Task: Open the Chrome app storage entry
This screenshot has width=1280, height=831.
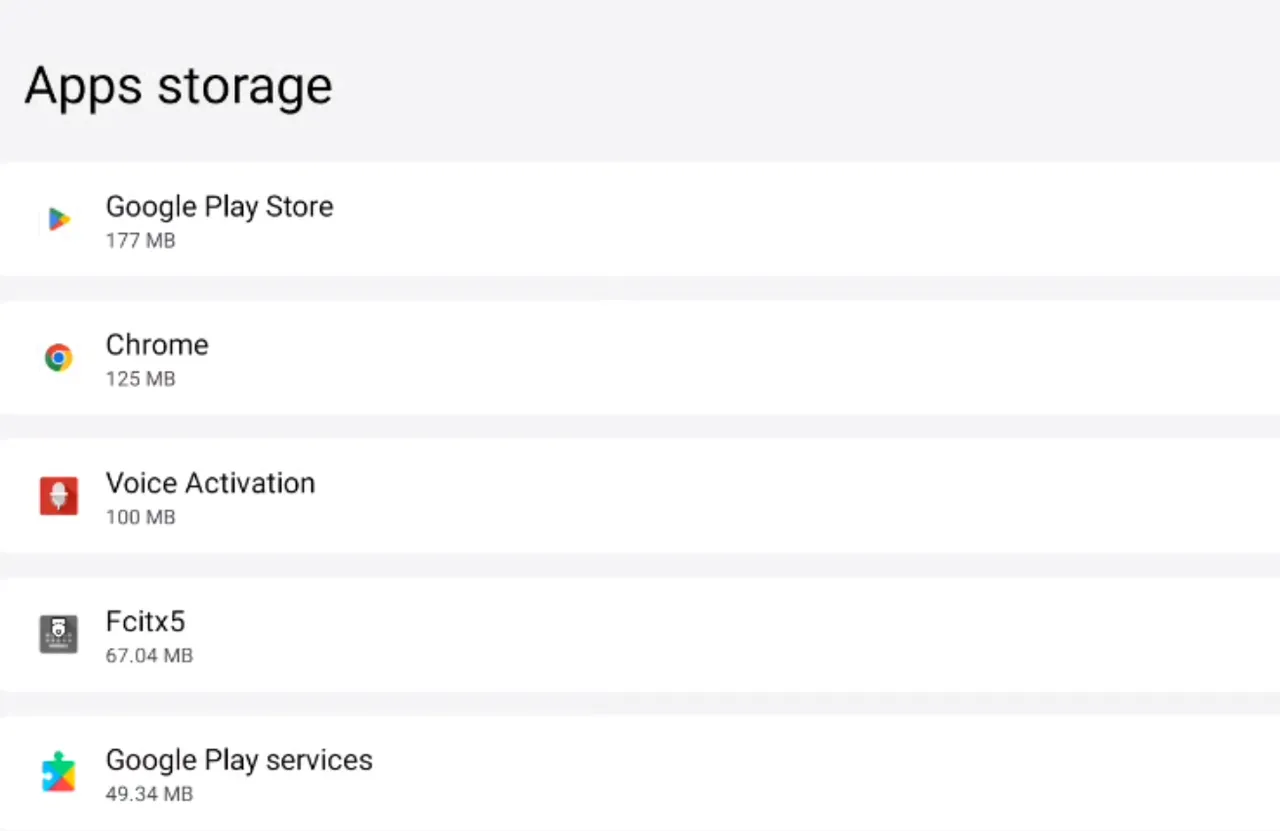Action: [157, 345]
